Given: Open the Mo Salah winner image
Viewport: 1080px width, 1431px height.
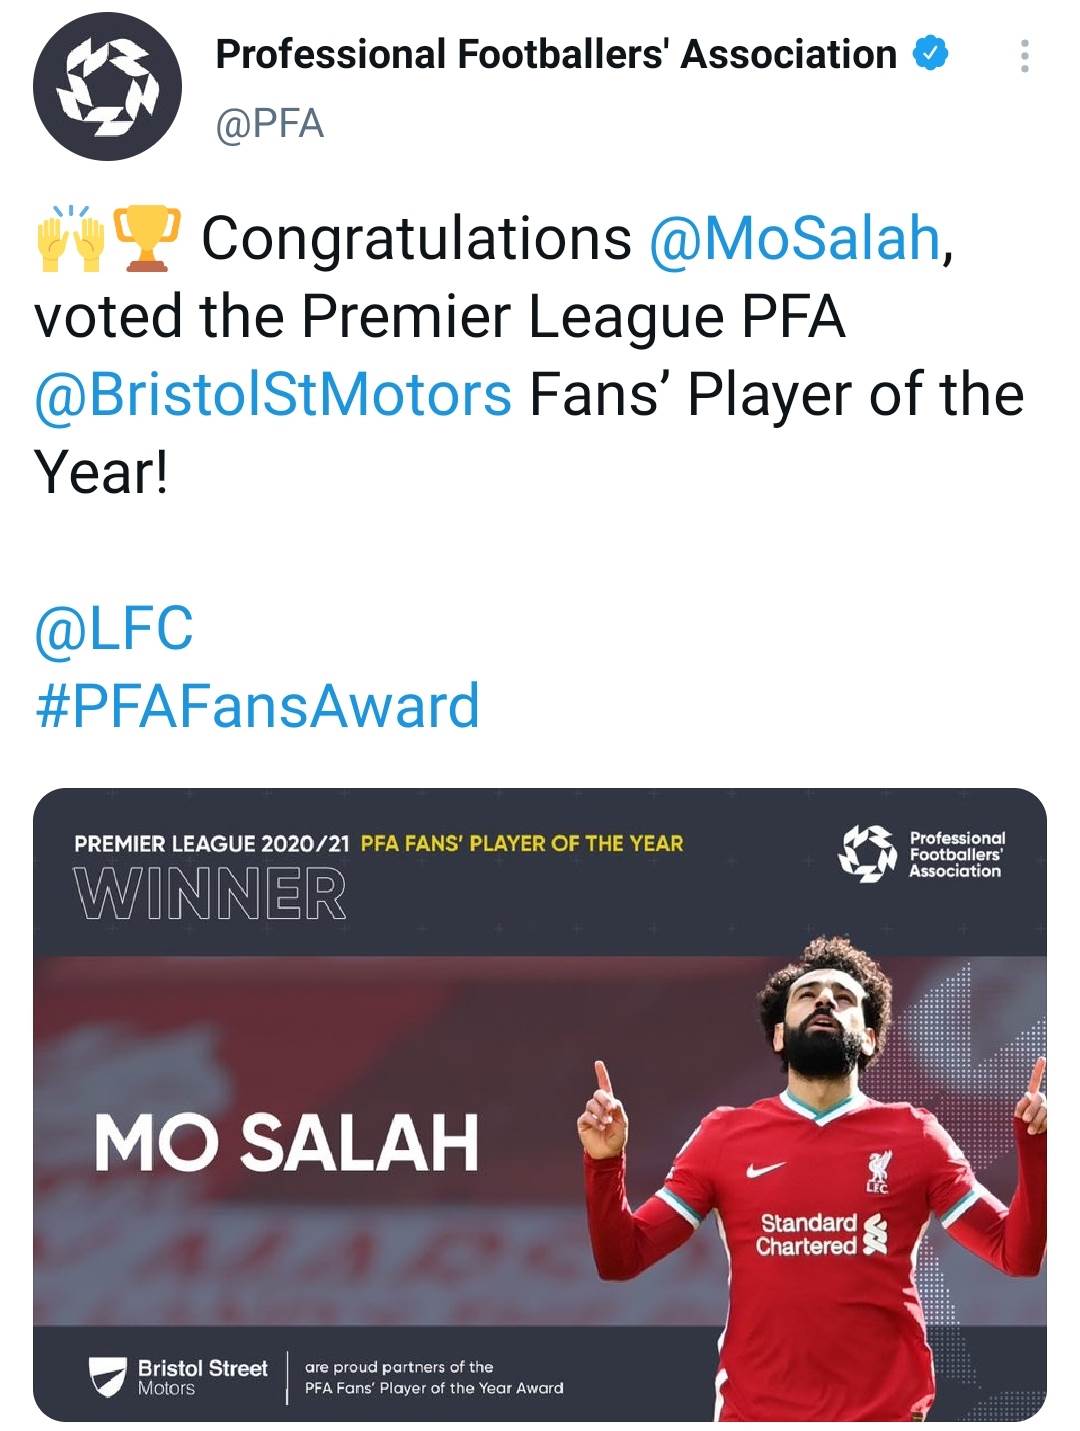Looking at the screenshot, I should pos(540,1104).
